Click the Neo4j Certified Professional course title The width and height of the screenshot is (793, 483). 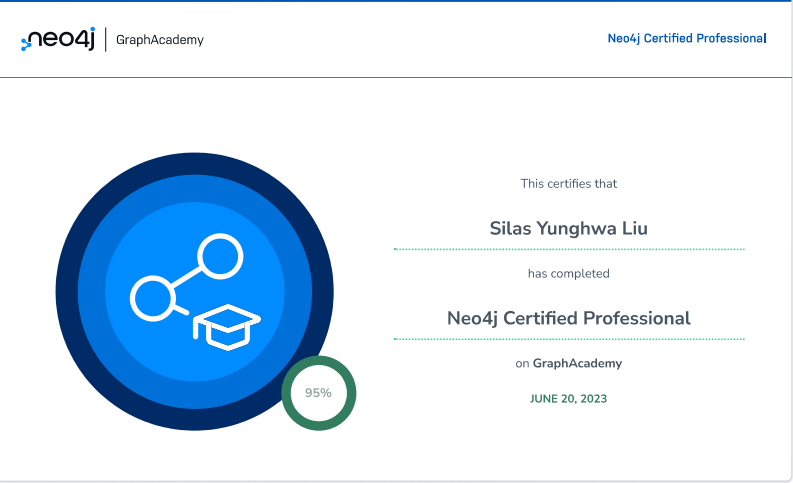click(x=569, y=318)
